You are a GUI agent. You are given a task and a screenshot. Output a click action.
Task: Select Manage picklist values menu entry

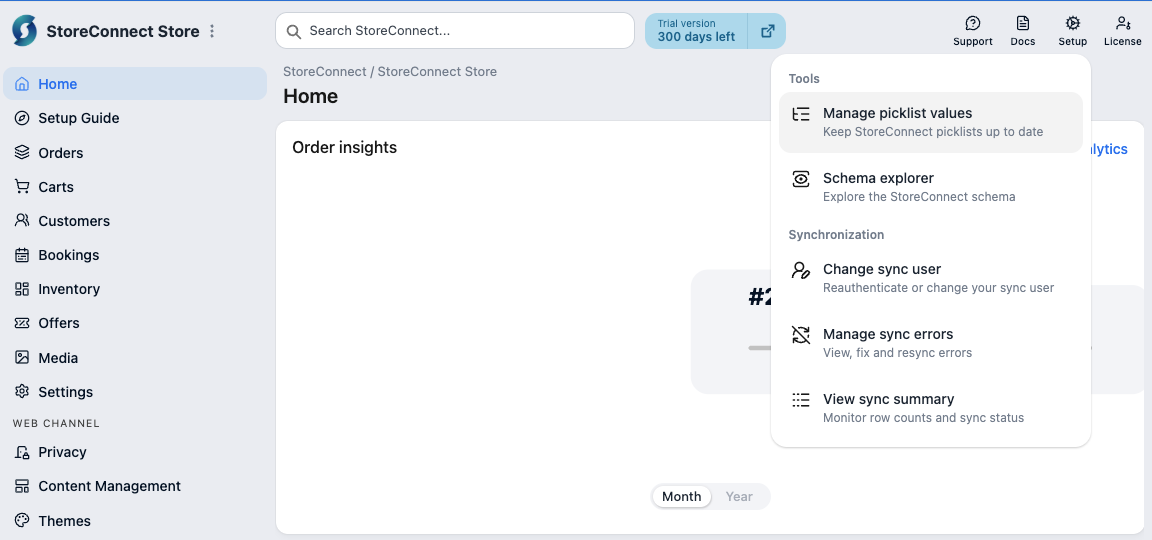point(931,122)
